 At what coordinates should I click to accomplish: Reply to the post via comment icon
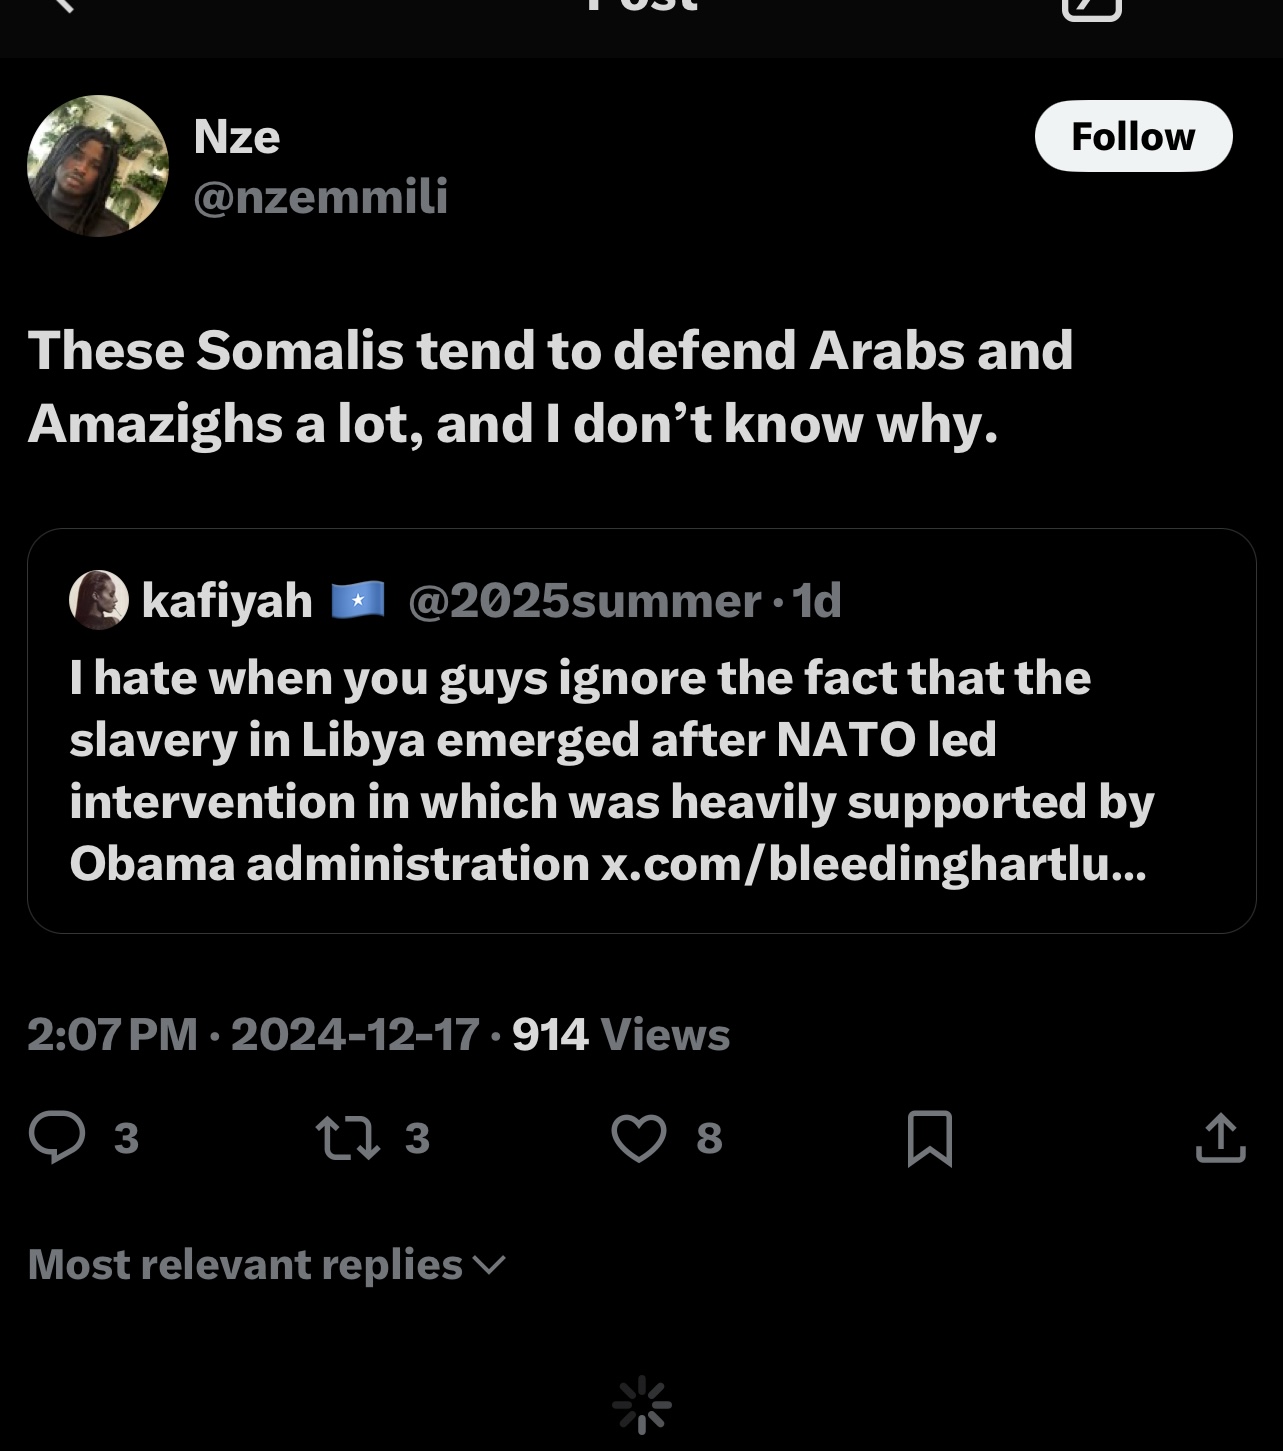point(58,1138)
